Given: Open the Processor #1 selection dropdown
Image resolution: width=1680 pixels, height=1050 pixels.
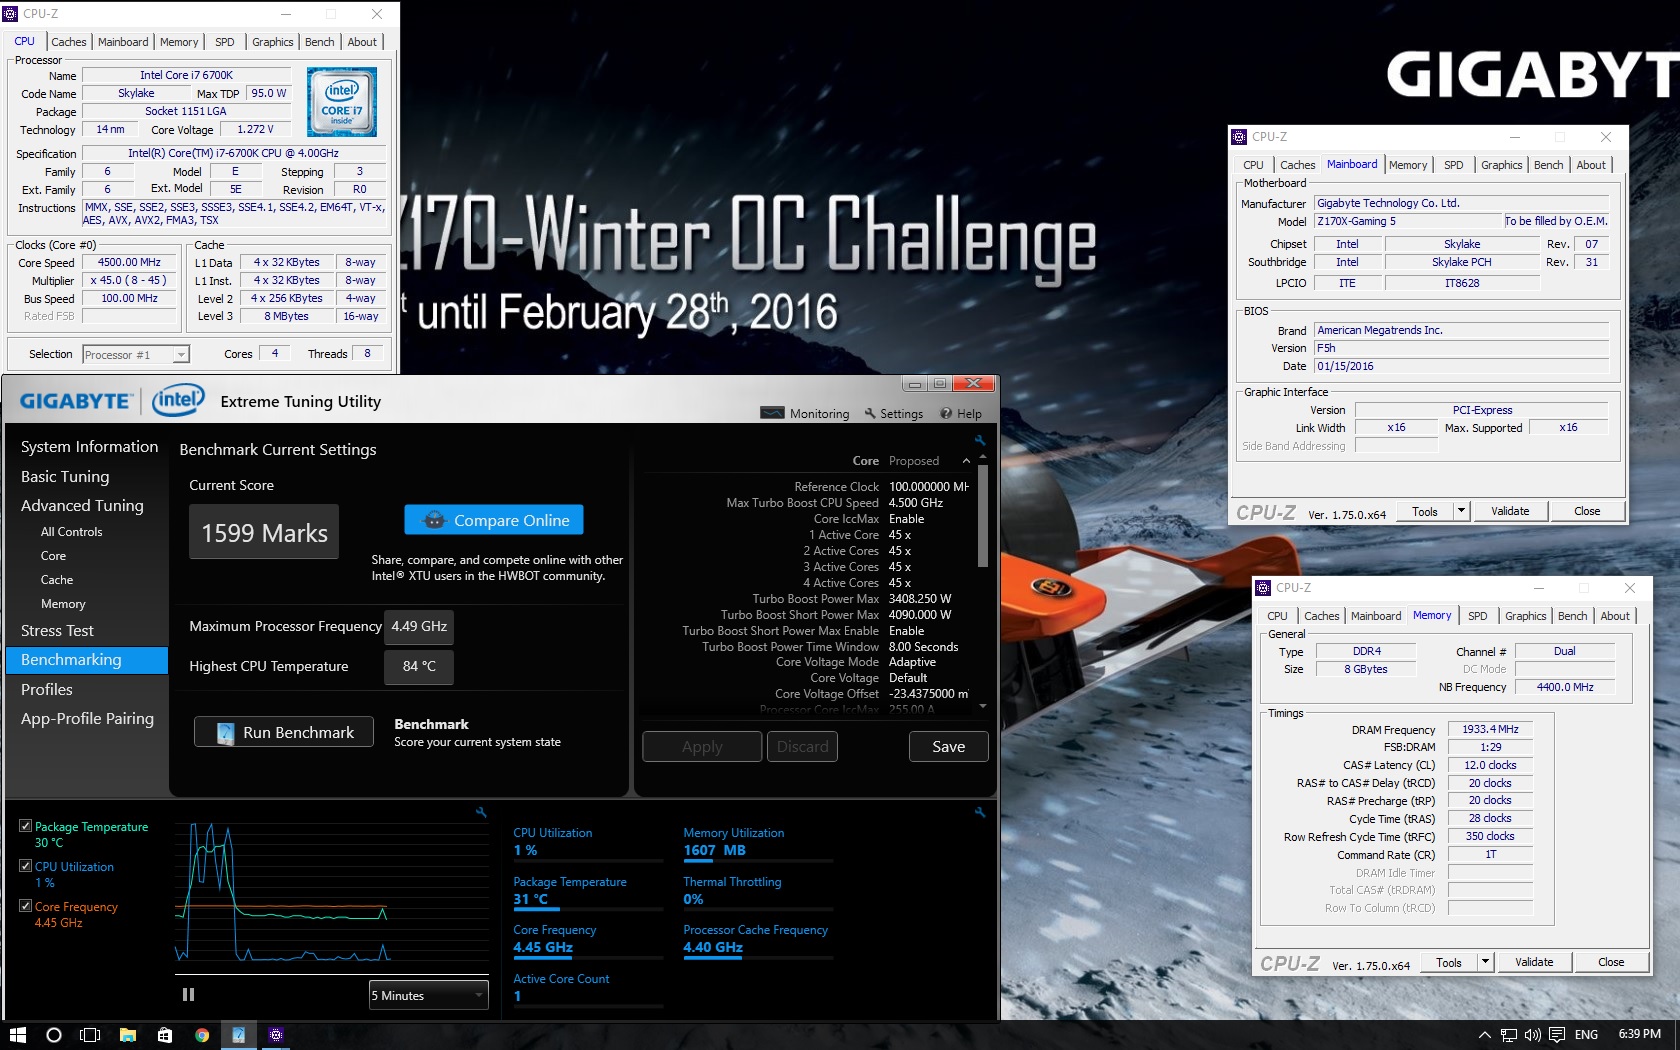Looking at the screenshot, I should point(136,354).
